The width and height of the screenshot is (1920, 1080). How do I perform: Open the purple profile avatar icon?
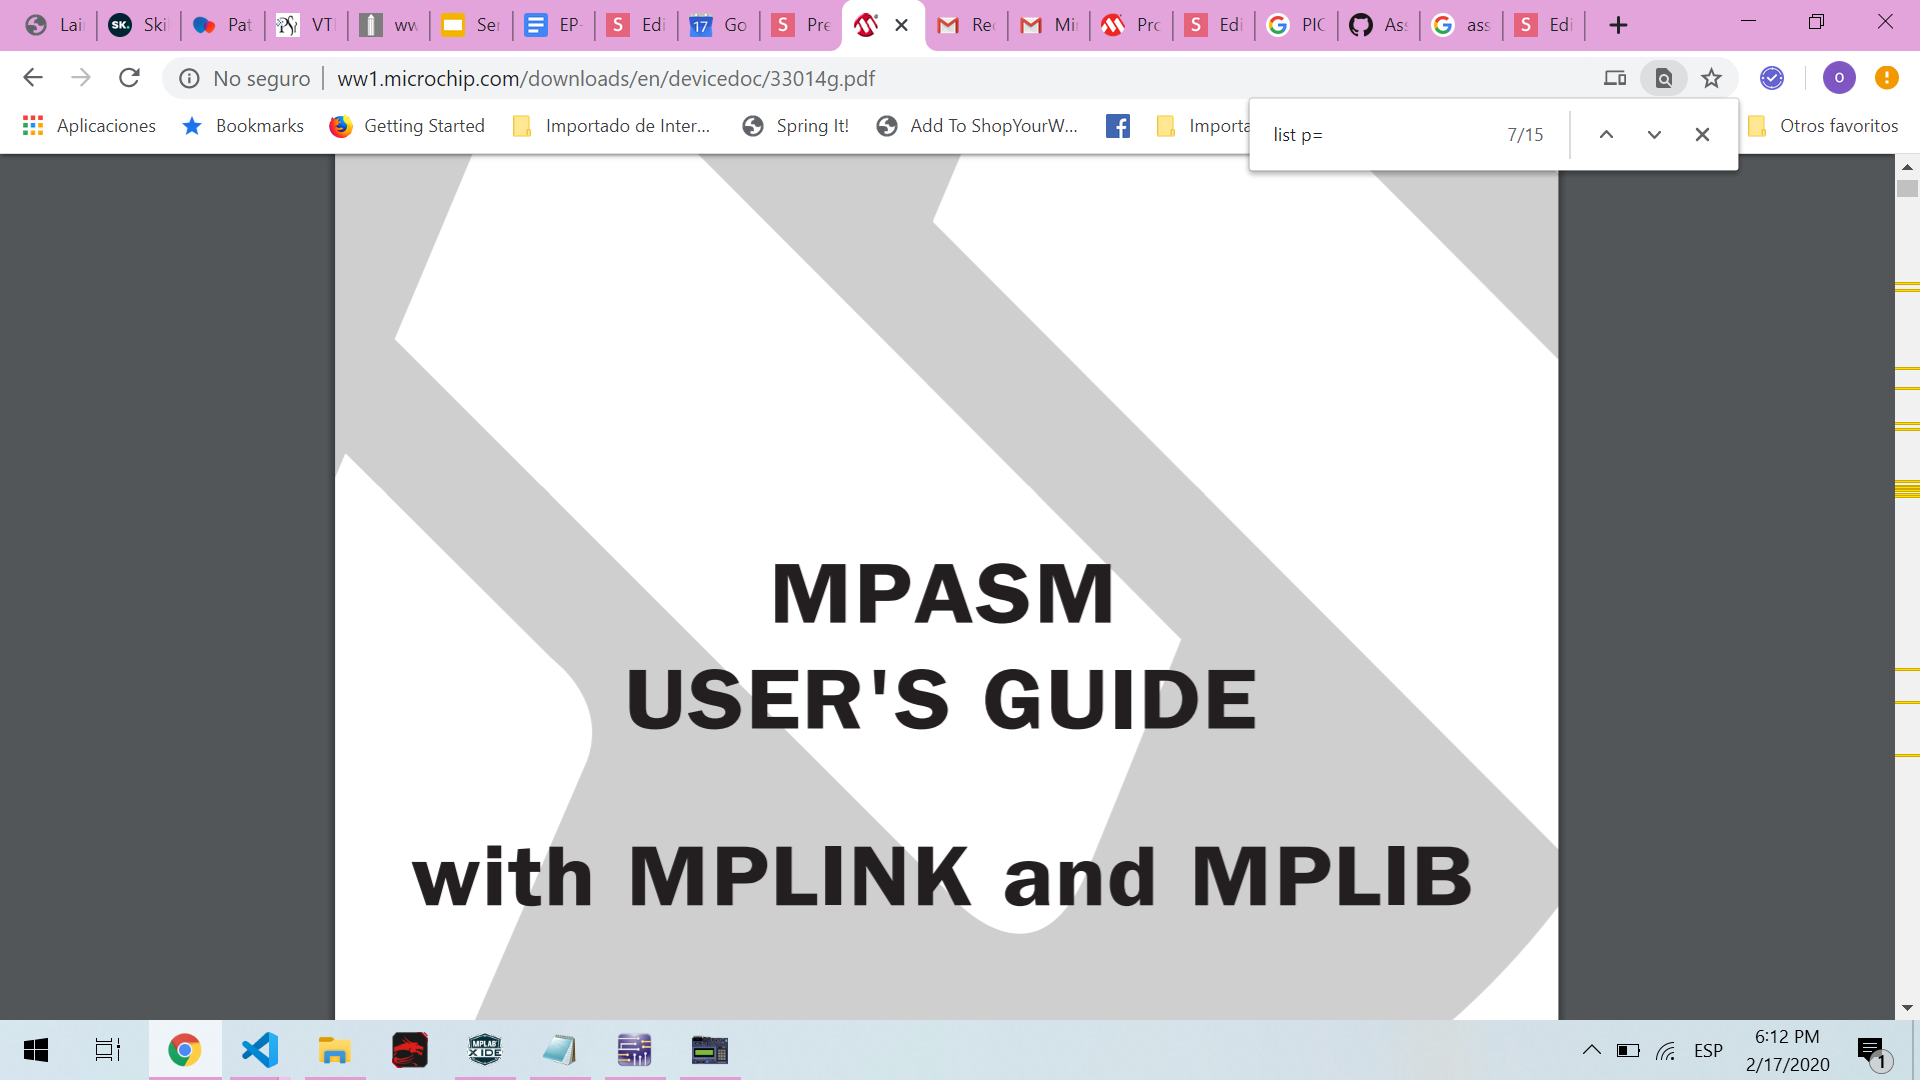click(1838, 78)
